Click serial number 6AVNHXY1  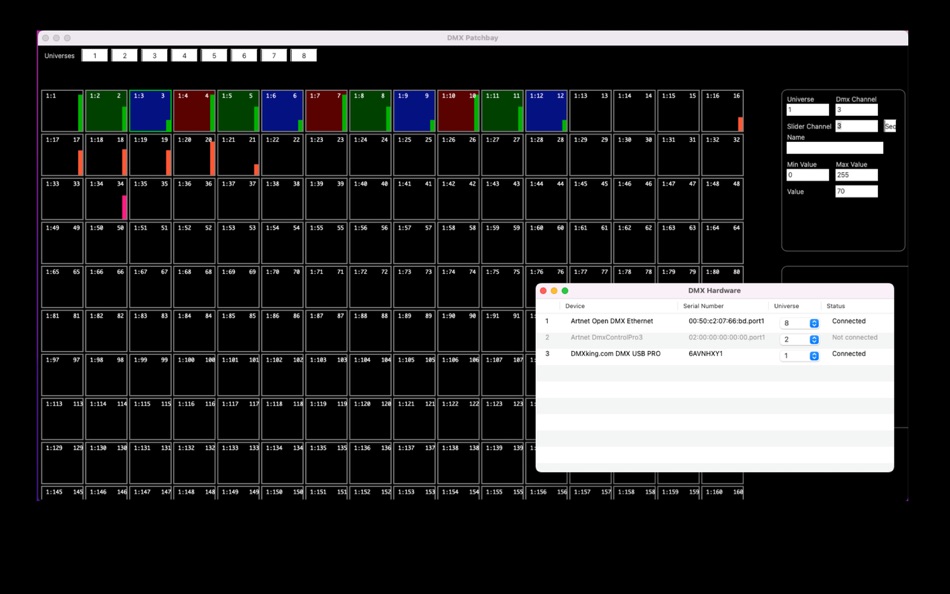coord(705,354)
